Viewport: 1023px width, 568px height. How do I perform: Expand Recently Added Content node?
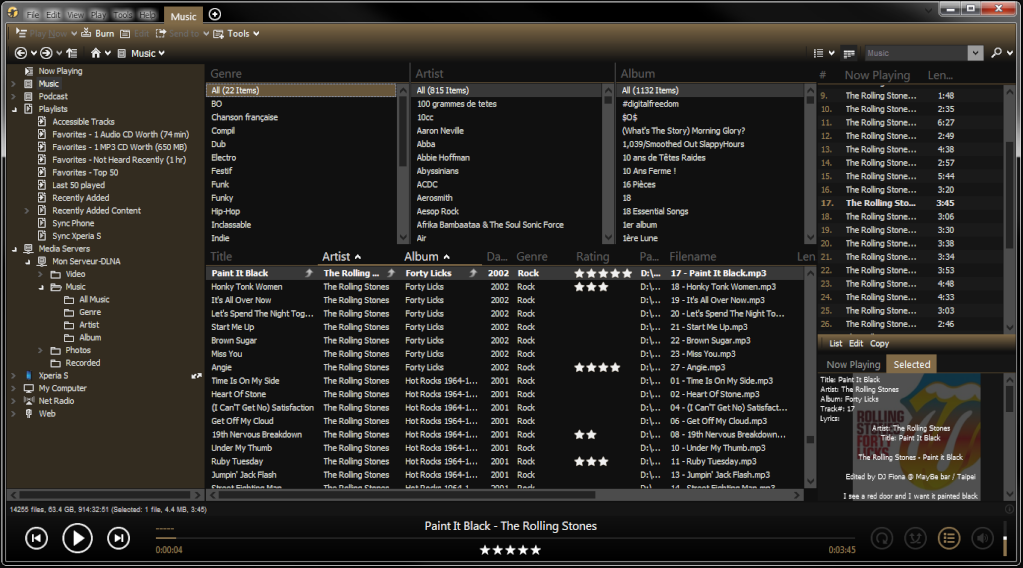[27, 211]
